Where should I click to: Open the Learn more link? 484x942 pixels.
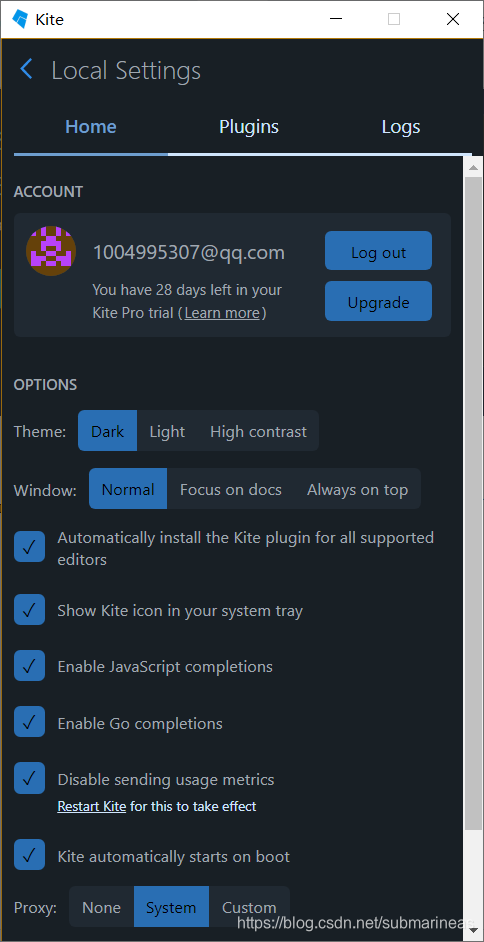point(222,313)
